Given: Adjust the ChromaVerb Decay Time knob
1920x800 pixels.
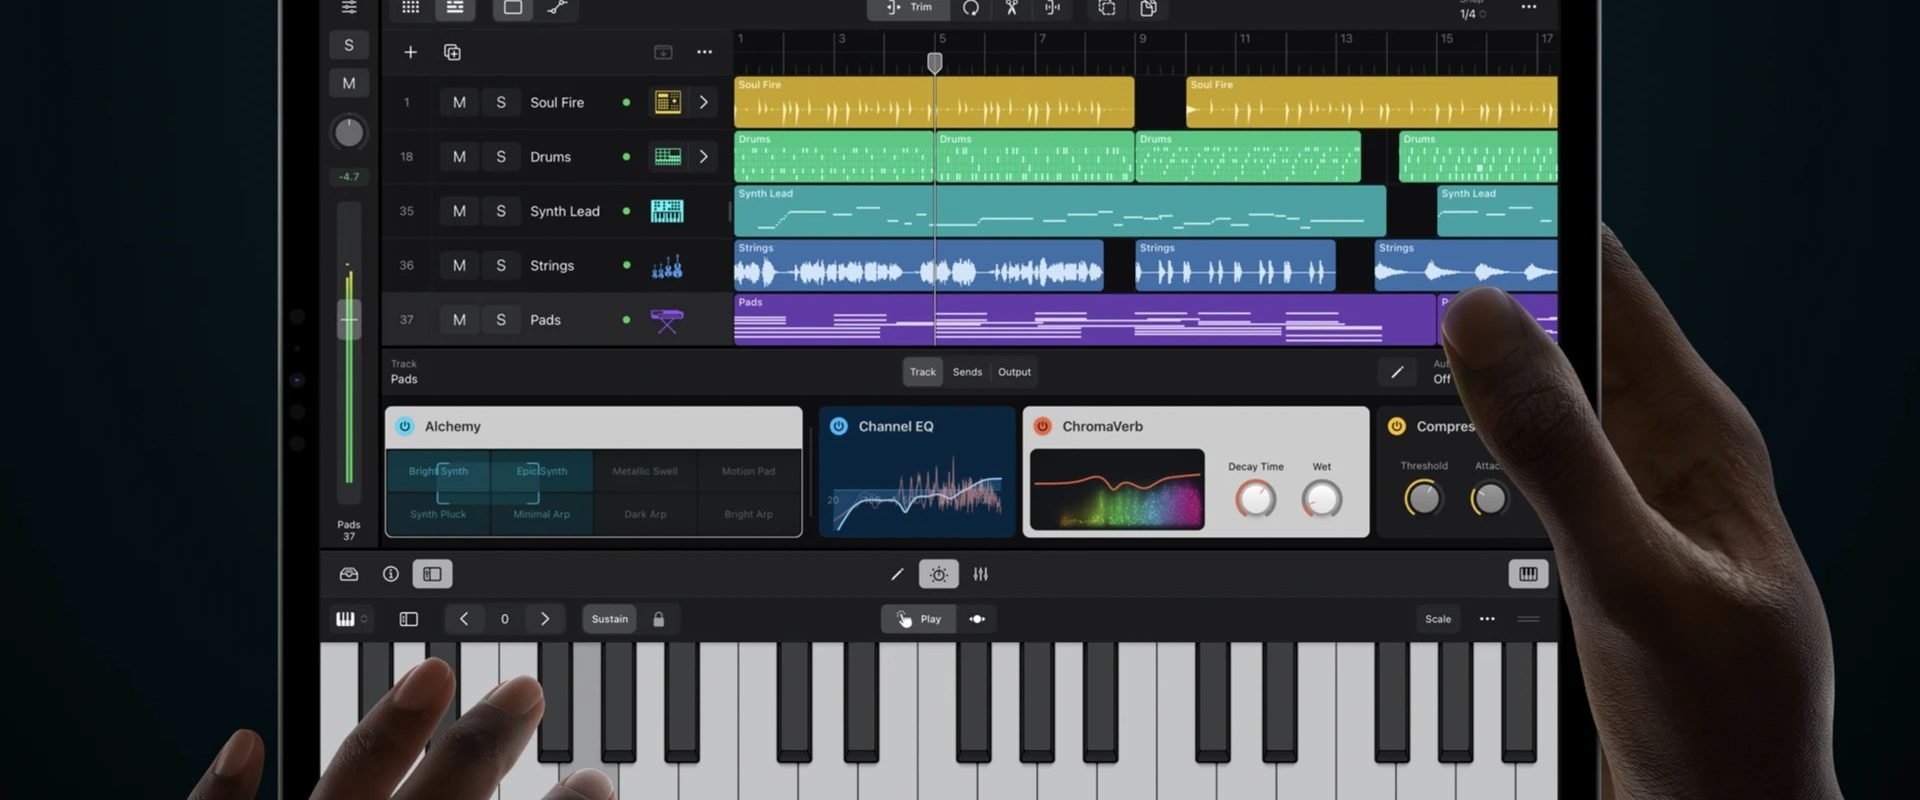Looking at the screenshot, I should [1256, 498].
